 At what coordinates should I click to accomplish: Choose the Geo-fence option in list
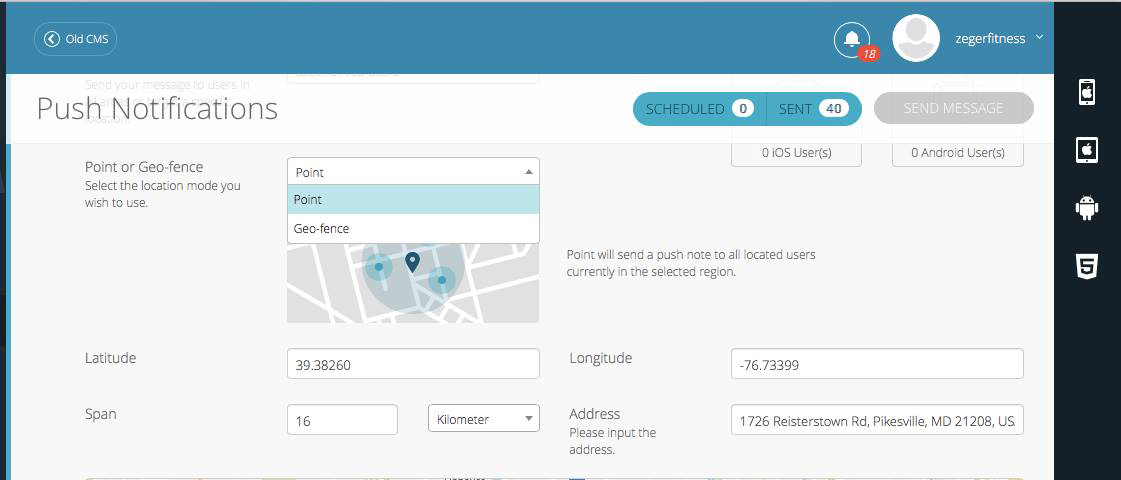412,229
